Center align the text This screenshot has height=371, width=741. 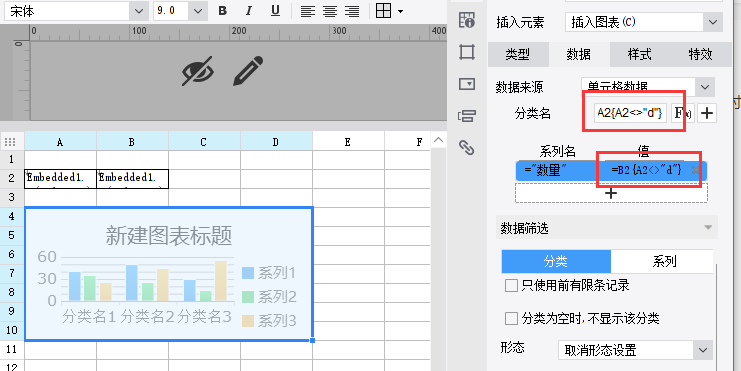(330, 11)
